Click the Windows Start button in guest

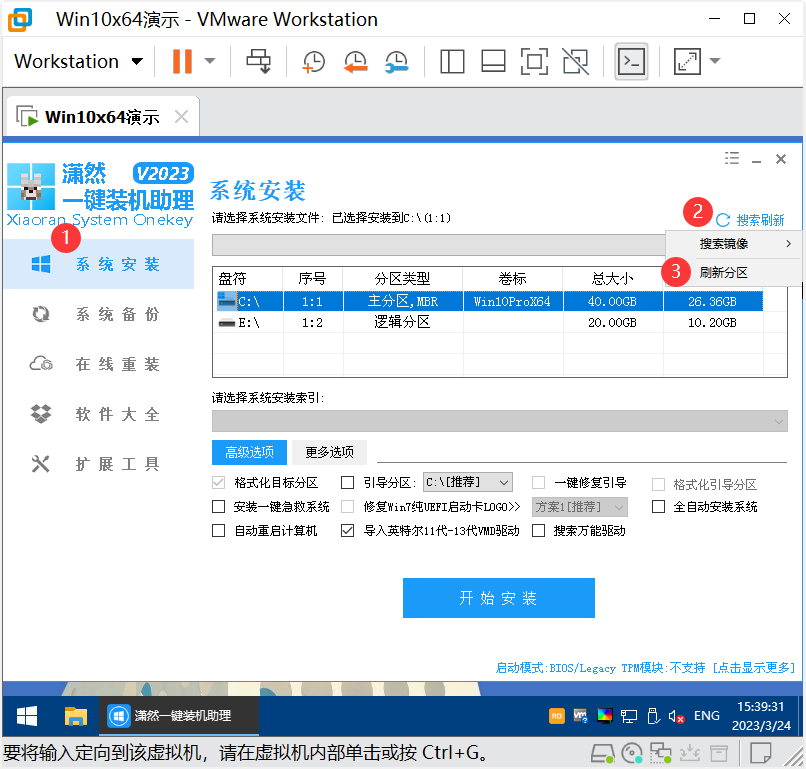(x=27, y=716)
